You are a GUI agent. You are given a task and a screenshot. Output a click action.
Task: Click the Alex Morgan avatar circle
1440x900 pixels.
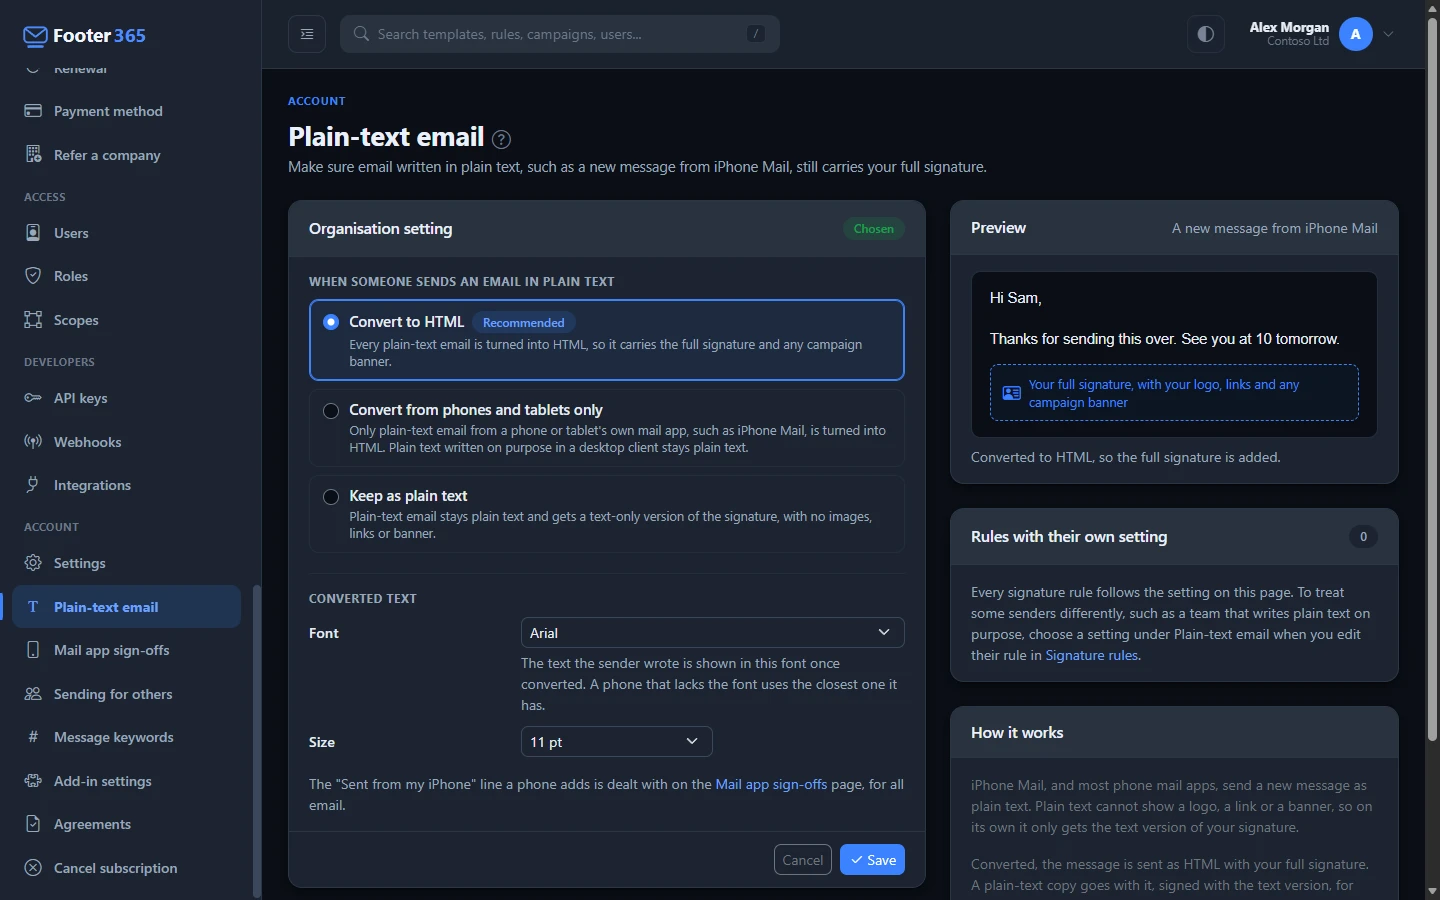[x=1356, y=34]
